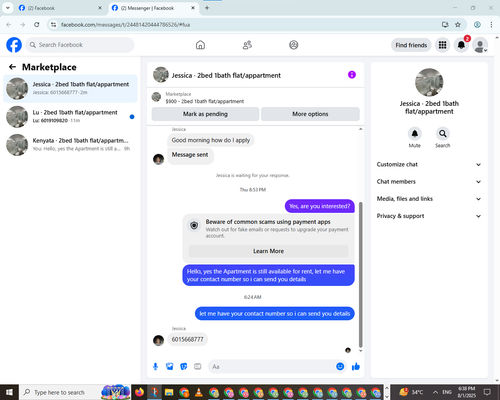Expand Media, files and links section
Image resolution: width=500 pixels, height=400 pixels.
(429, 199)
